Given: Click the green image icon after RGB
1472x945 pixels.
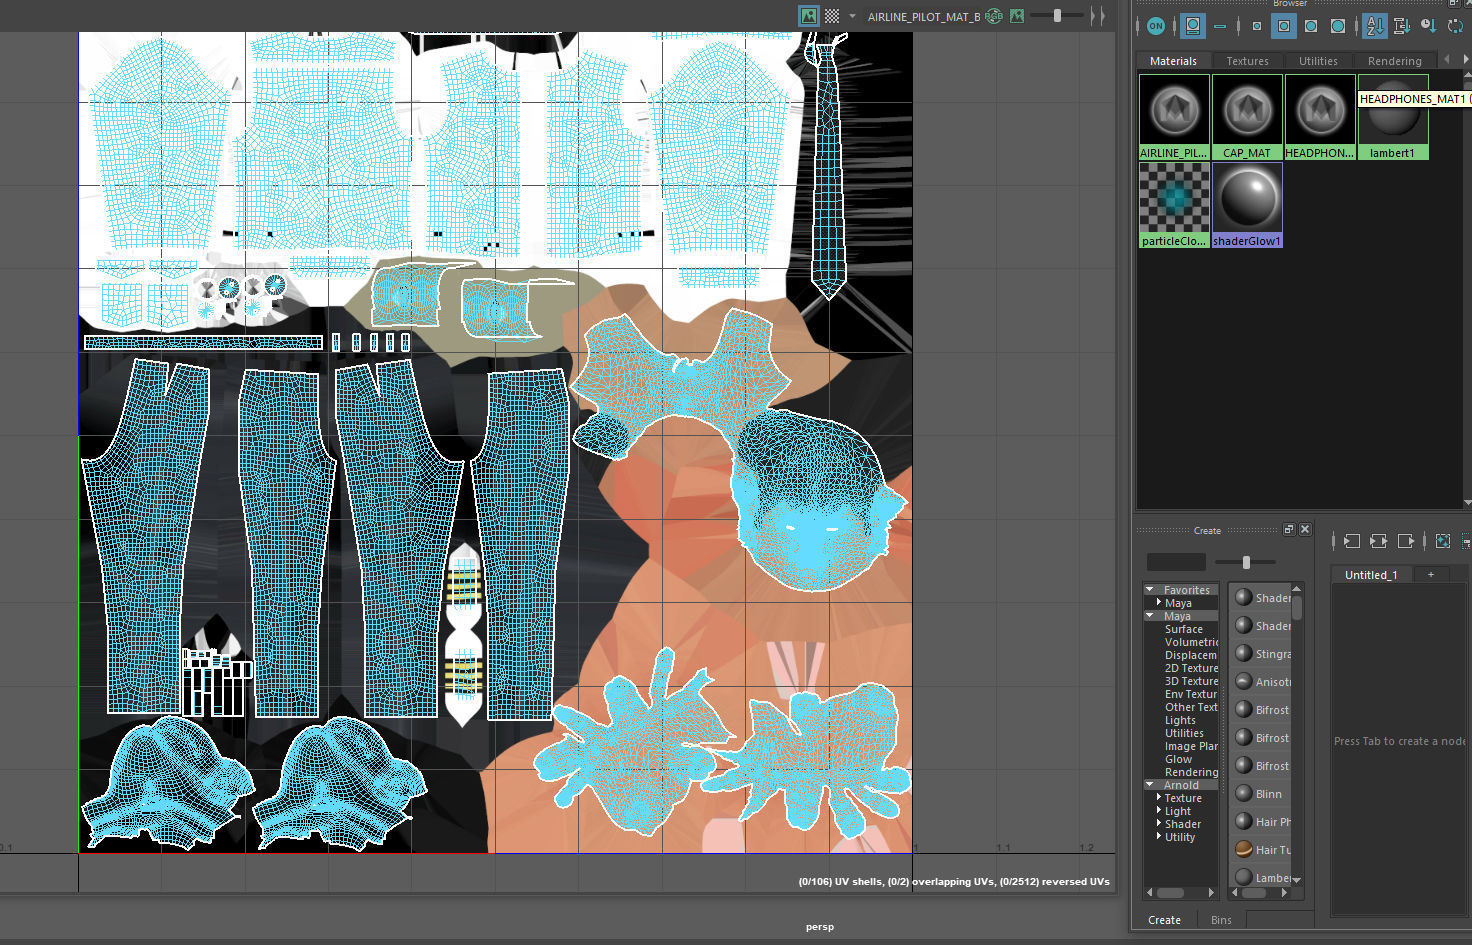Looking at the screenshot, I should pos(1017,16).
